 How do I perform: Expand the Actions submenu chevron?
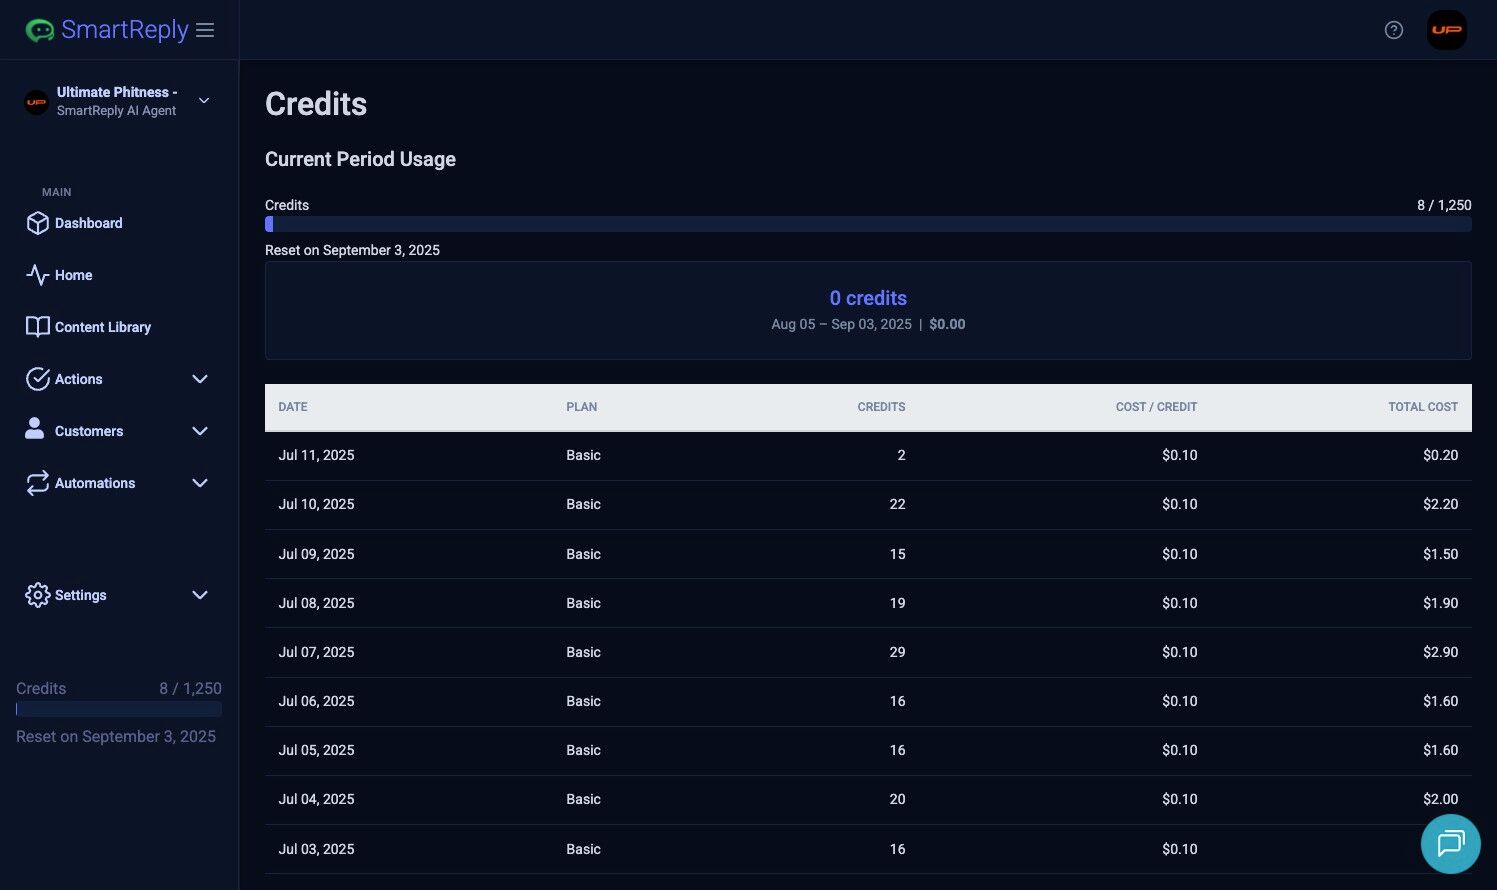coord(200,379)
